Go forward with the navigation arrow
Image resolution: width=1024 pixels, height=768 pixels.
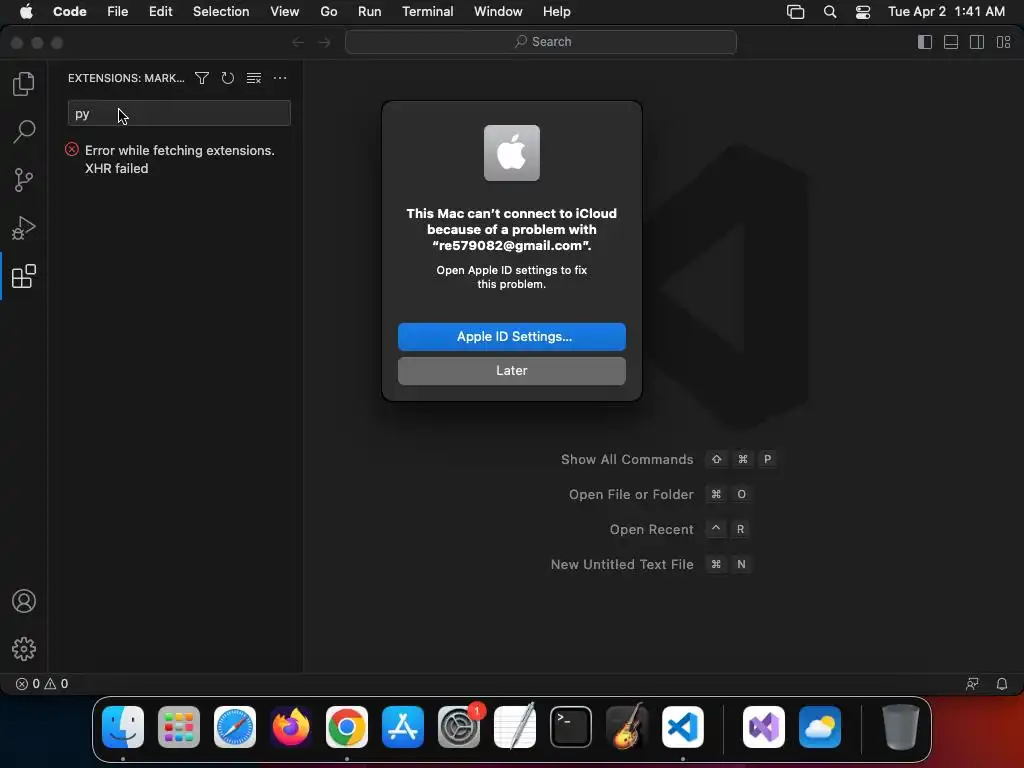click(x=325, y=42)
